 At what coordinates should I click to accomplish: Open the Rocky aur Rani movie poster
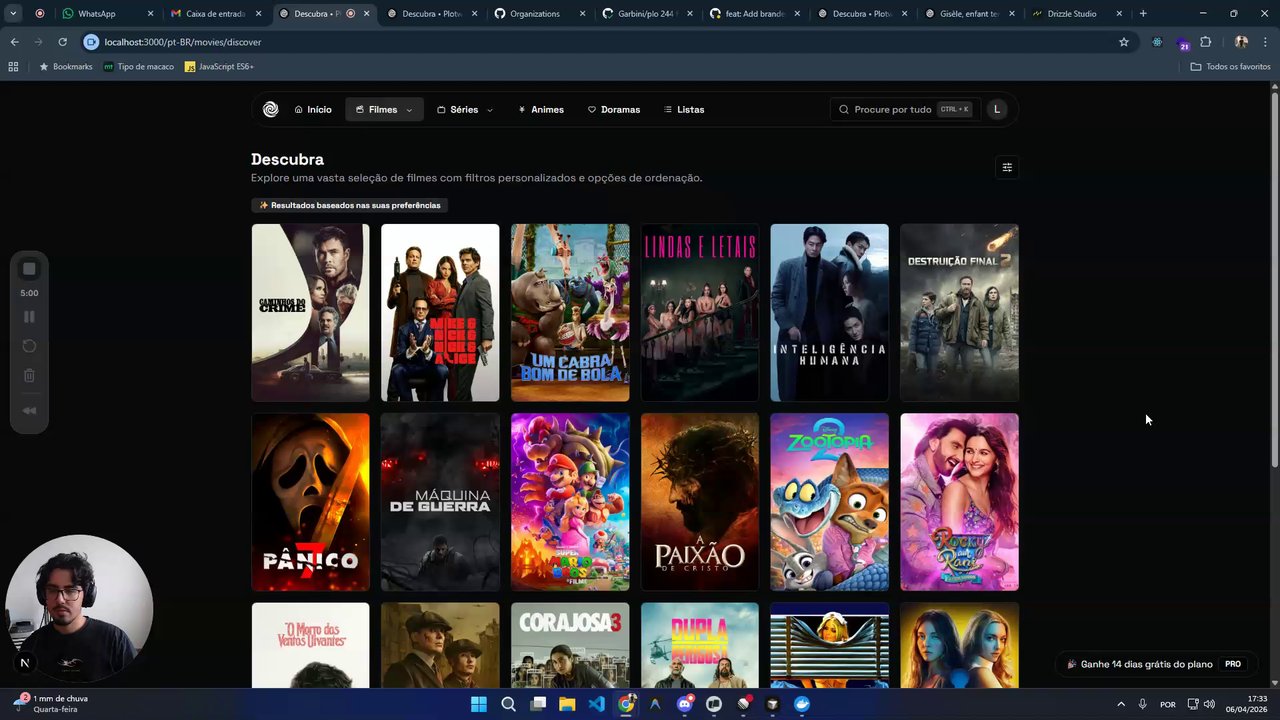959,502
